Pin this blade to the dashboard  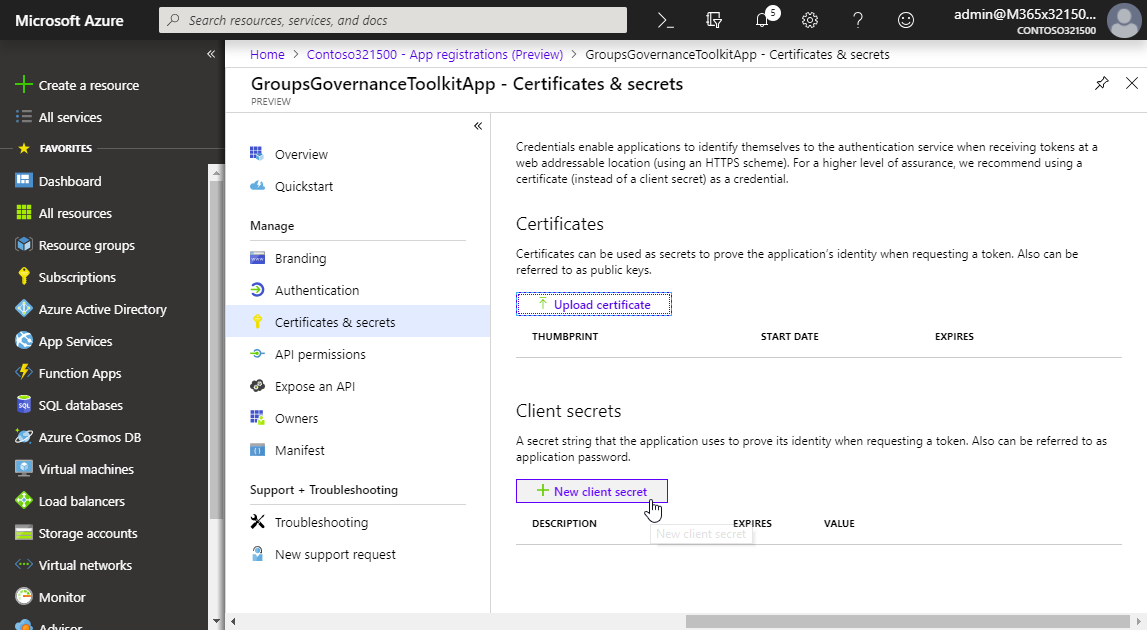[x=1101, y=84]
